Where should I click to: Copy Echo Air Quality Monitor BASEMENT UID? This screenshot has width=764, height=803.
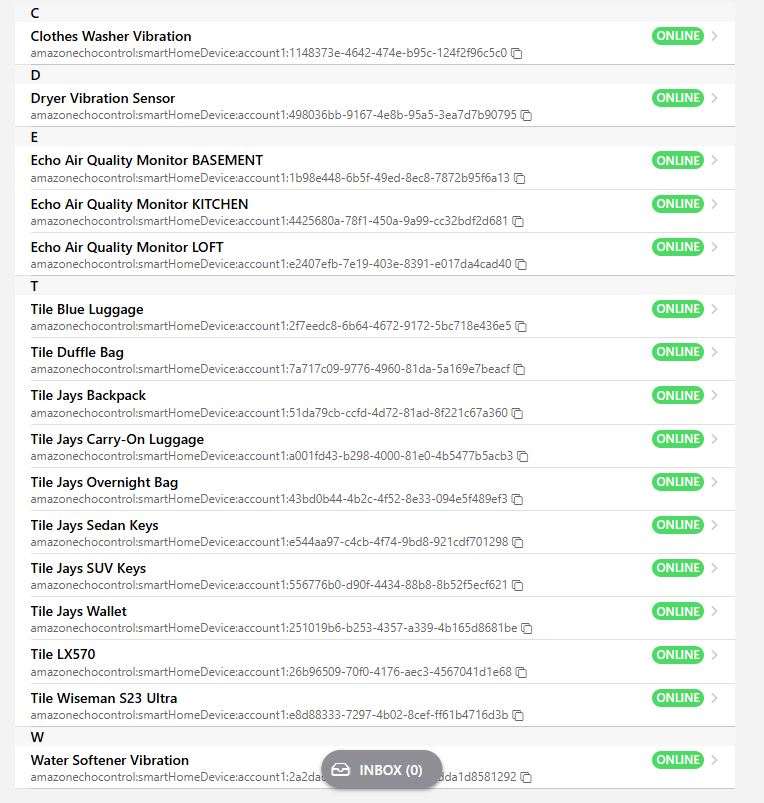coord(520,178)
